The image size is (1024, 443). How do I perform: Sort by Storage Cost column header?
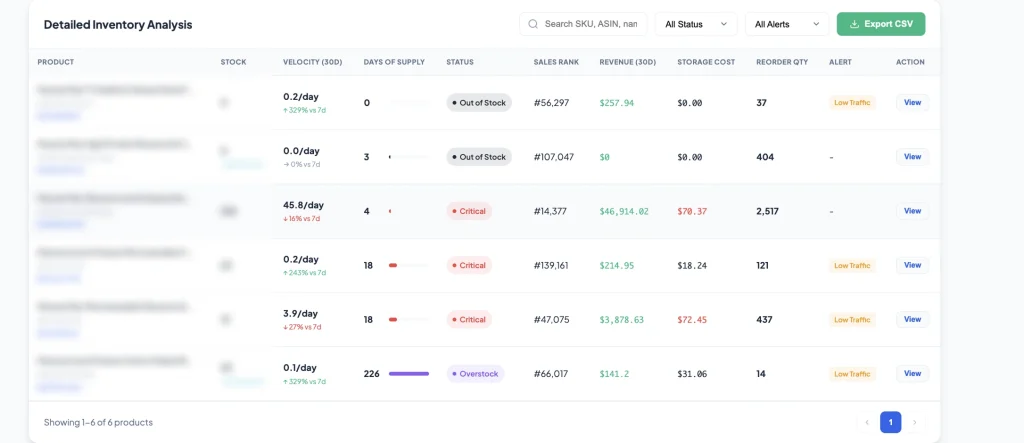[x=706, y=62]
